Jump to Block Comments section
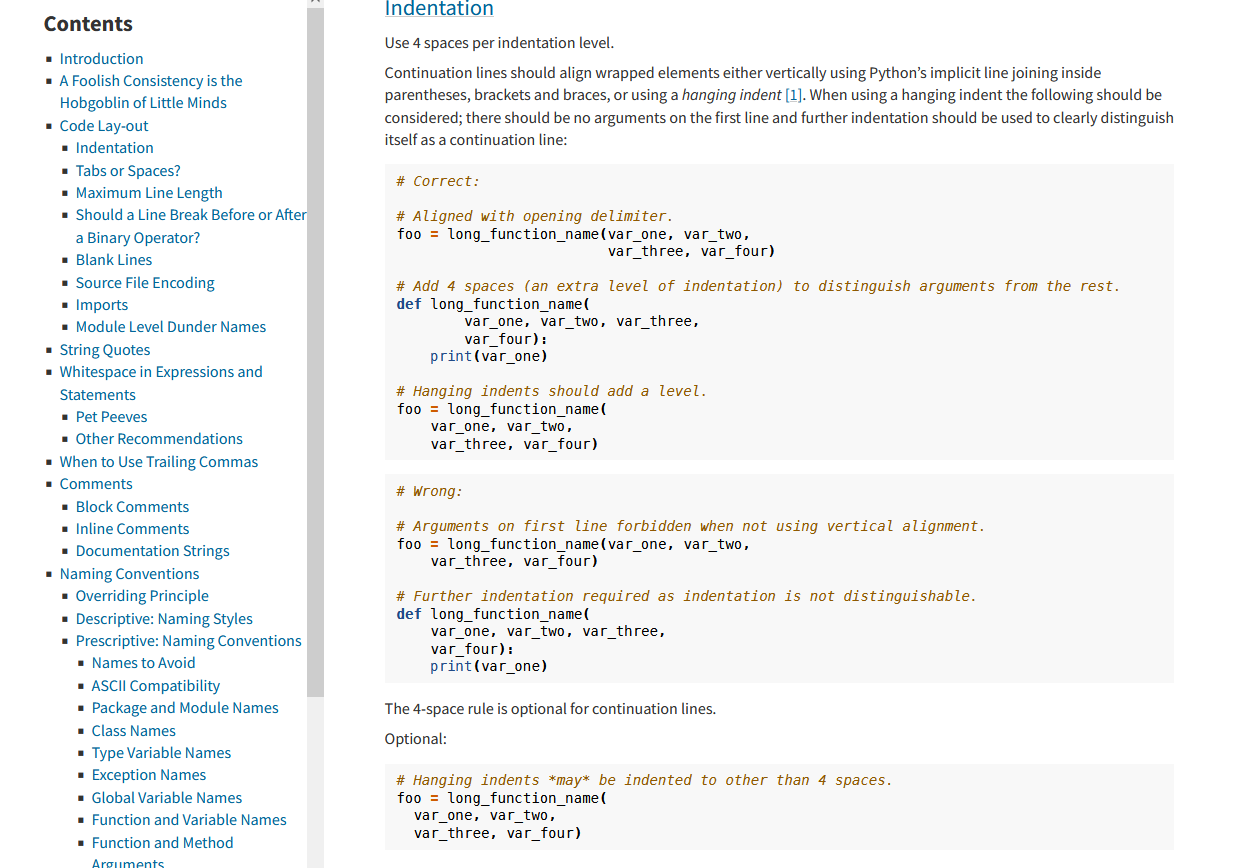 point(132,507)
